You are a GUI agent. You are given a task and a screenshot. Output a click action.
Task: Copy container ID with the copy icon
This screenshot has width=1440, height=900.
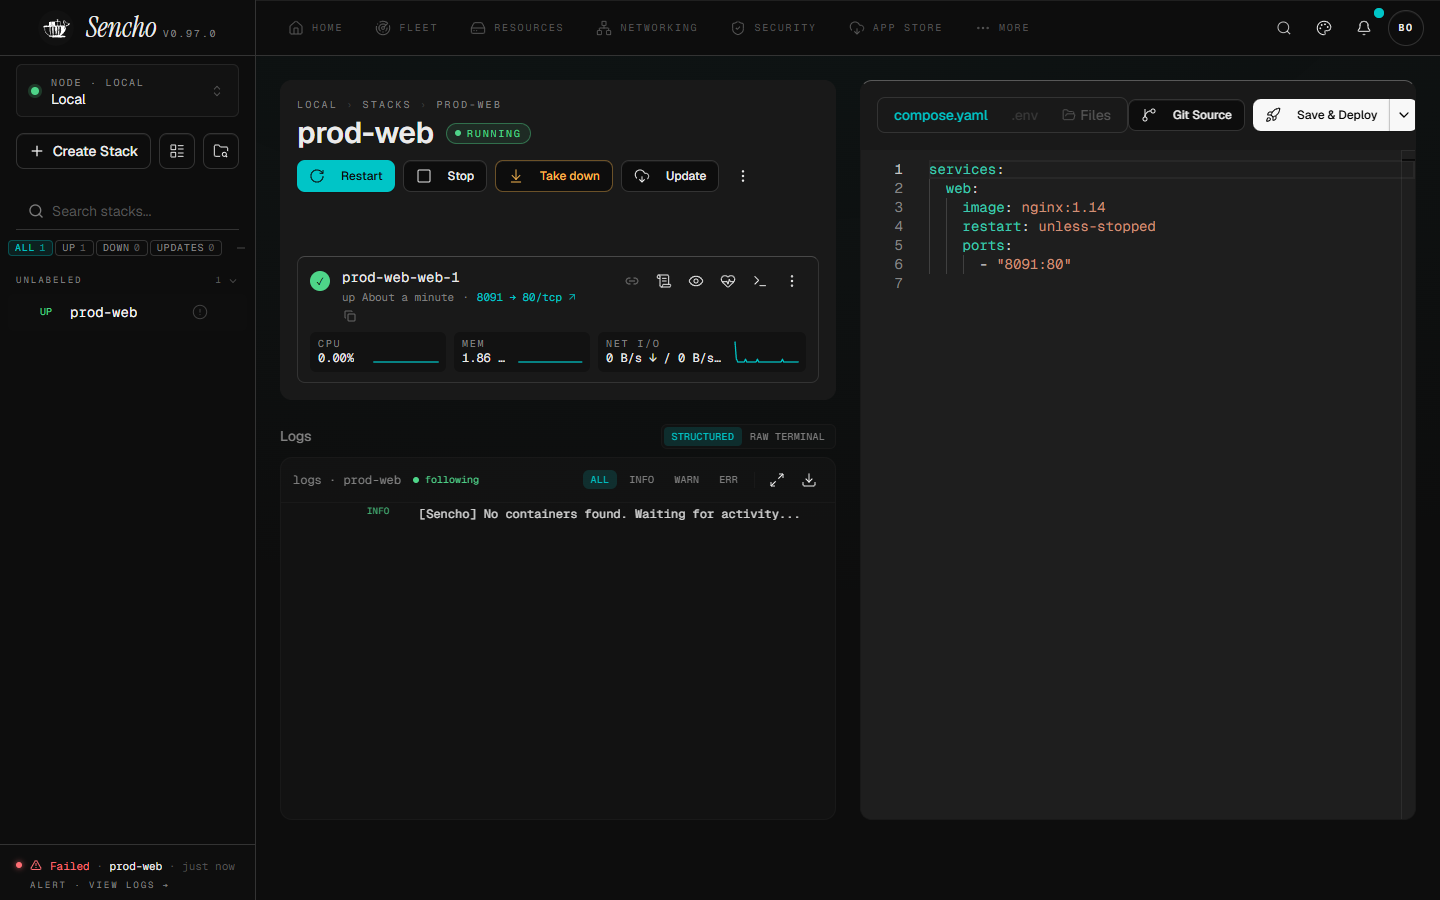[x=350, y=316]
